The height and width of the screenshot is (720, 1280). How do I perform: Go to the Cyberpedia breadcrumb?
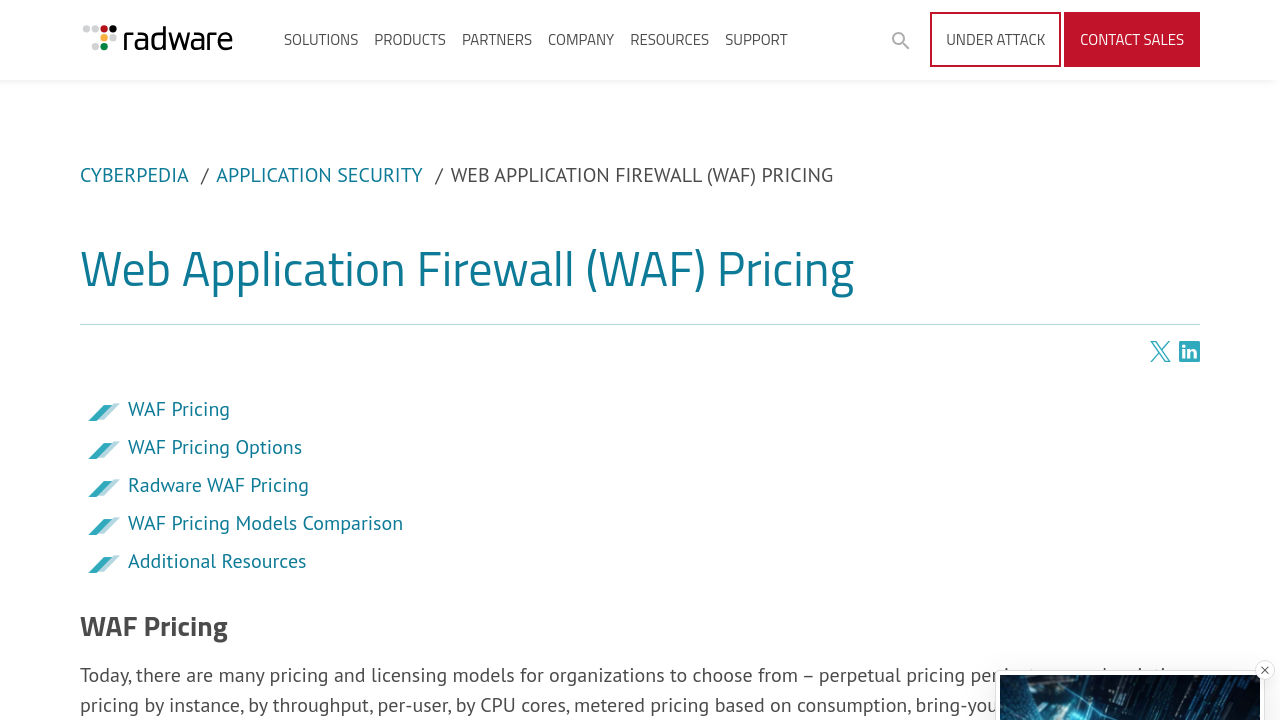click(134, 175)
